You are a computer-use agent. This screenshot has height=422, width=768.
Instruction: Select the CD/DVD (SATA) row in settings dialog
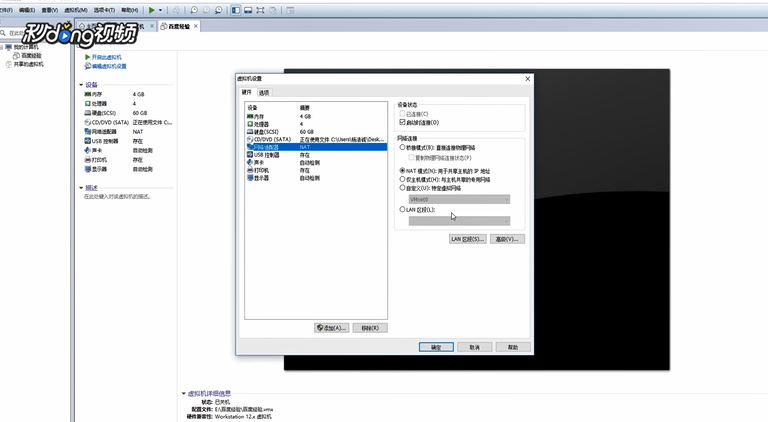pyautogui.click(x=316, y=140)
